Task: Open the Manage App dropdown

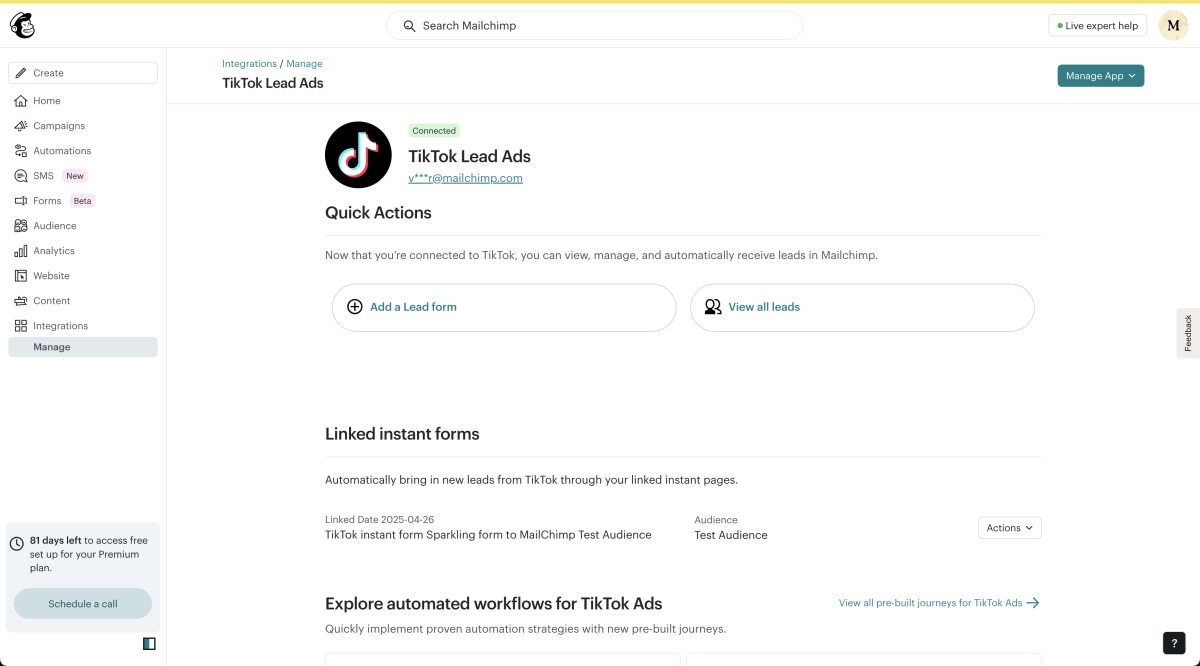Action: coord(1101,76)
